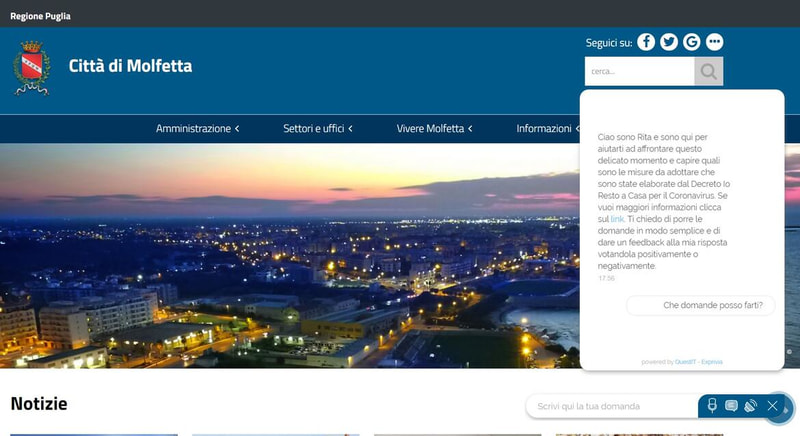Screen dimensions: 800x436
Task: Toggle the chatbot speaker sound icon
Action: click(751, 405)
